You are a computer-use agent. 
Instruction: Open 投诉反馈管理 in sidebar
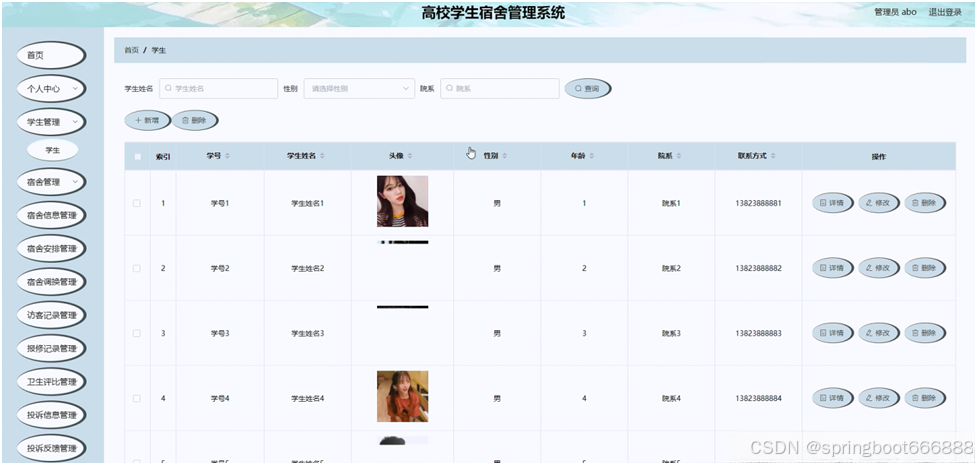(x=51, y=448)
